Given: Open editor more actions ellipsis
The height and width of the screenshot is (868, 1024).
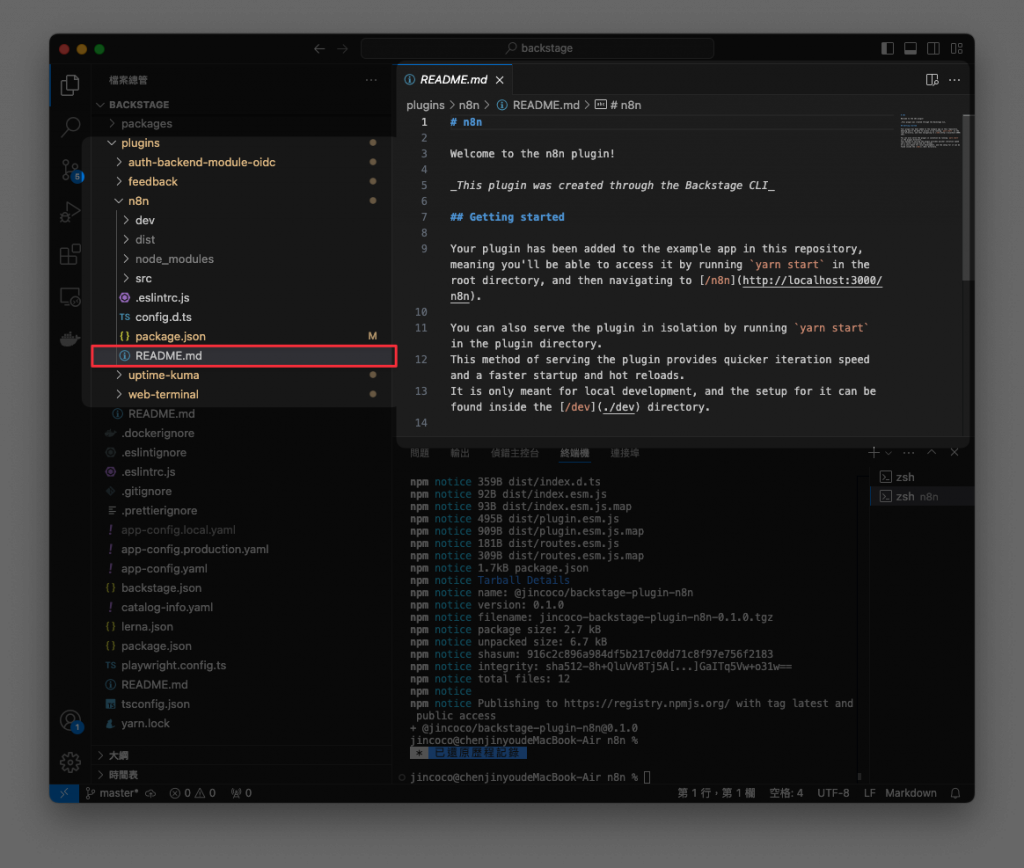Looking at the screenshot, I should point(955,80).
